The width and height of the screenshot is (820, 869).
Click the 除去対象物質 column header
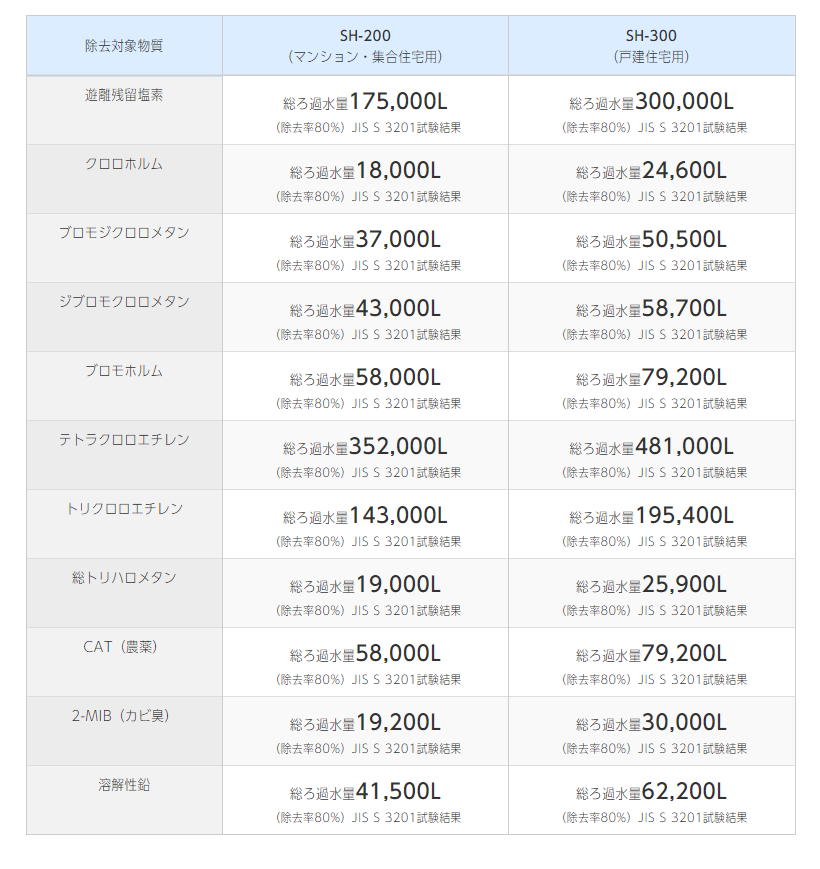tap(124, 46)
